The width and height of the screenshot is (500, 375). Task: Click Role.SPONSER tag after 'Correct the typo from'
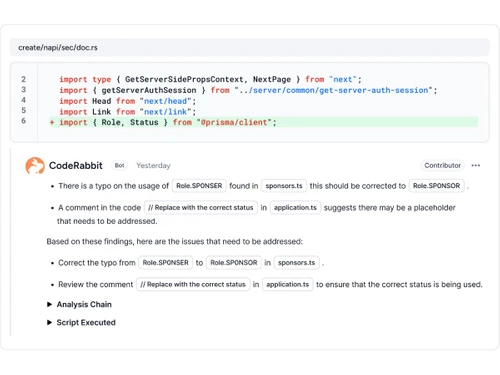click(165, 263)
